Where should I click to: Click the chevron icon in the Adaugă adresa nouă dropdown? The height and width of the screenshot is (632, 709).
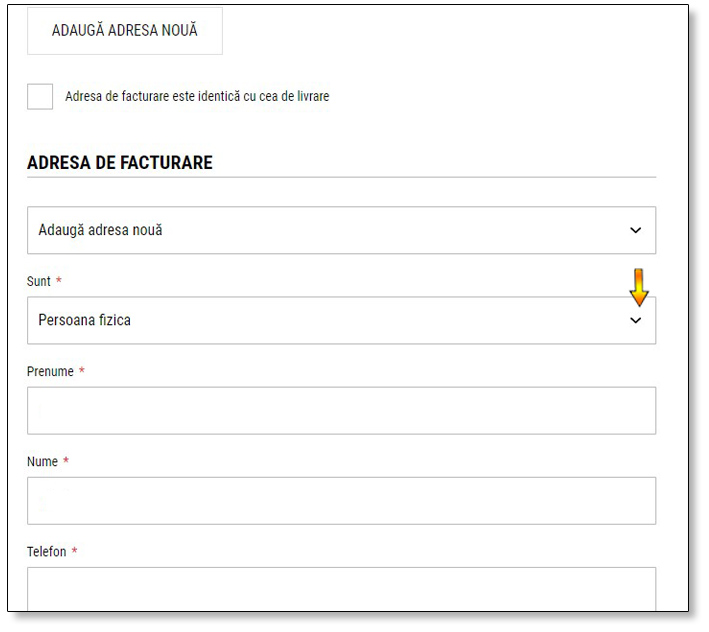635,230
